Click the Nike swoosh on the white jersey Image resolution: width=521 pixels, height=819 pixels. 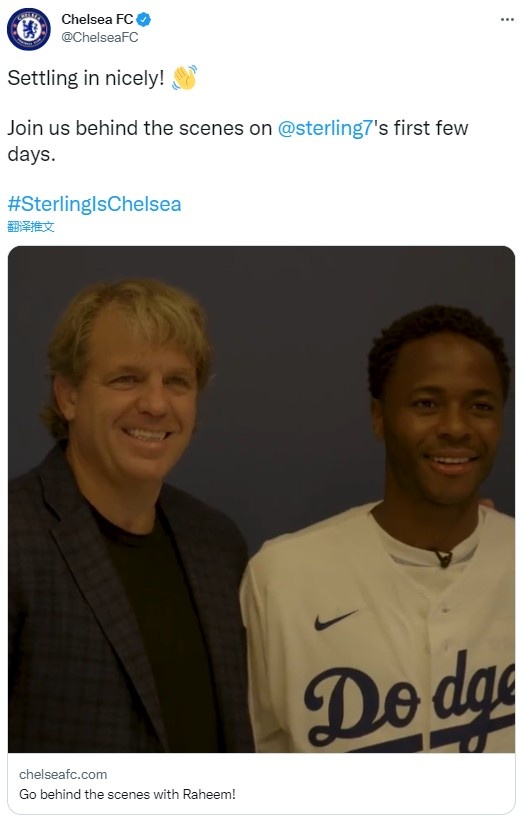[334, 619]
